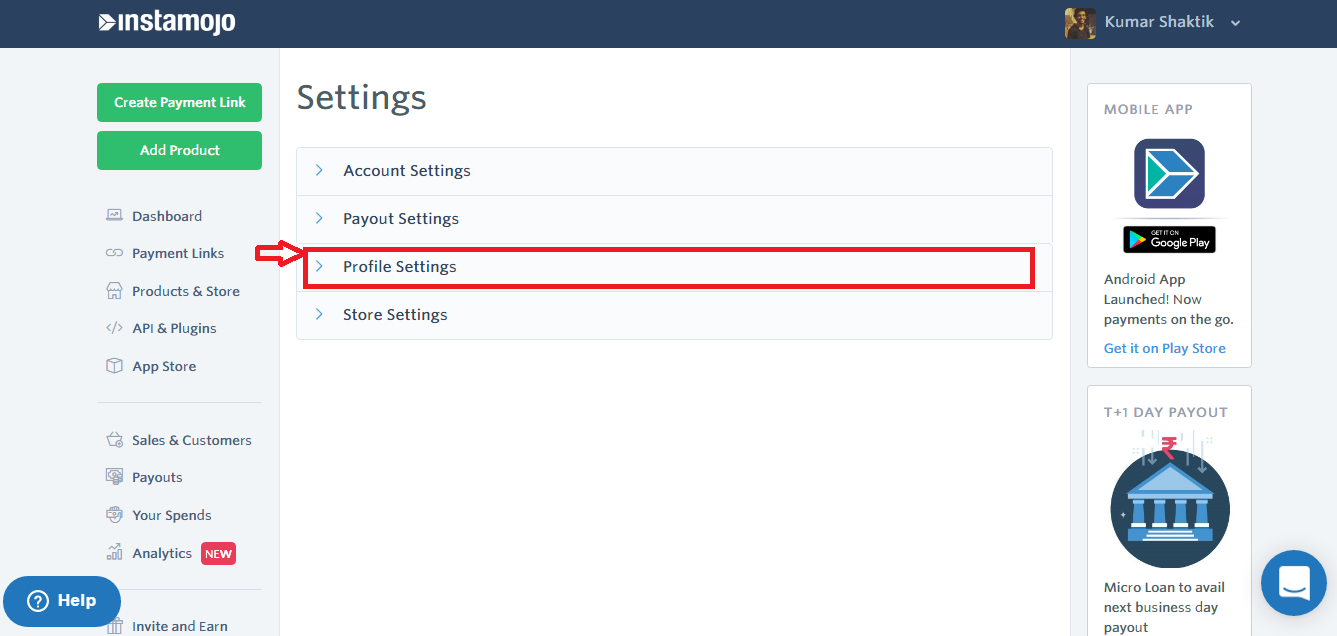Open the Account Settings section
The image size is (1337, 636).
674,171
